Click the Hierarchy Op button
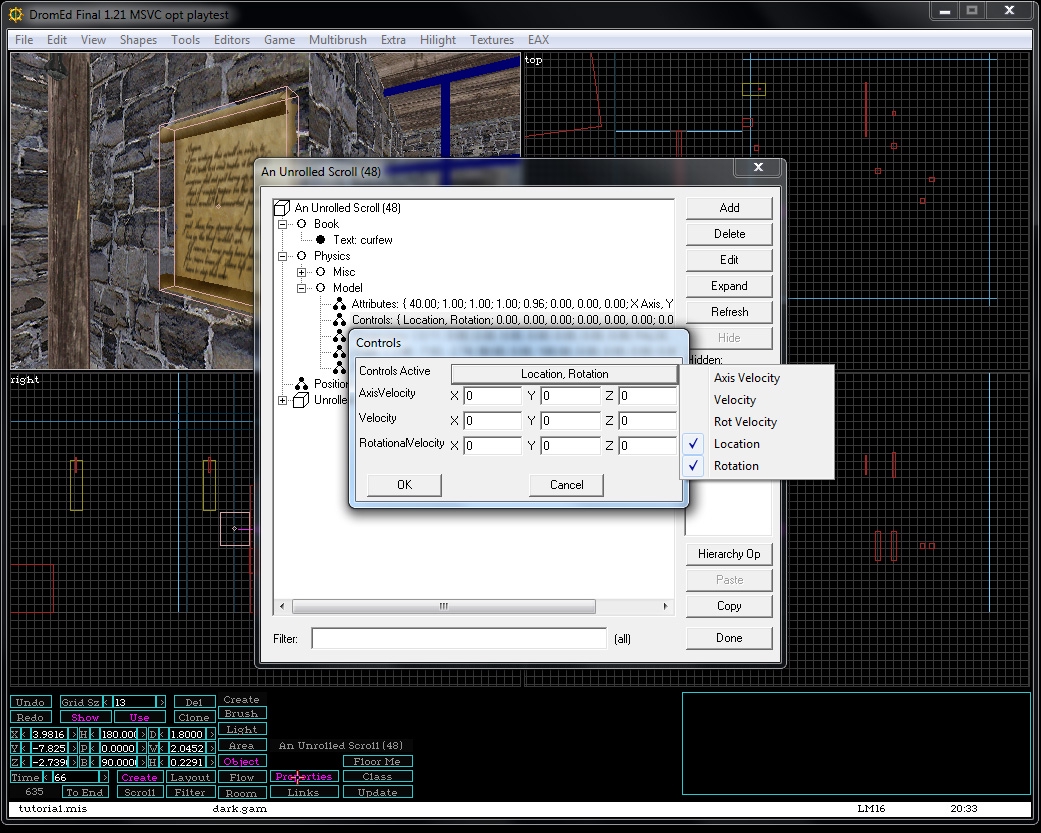1041x833 pixels. 729,554
